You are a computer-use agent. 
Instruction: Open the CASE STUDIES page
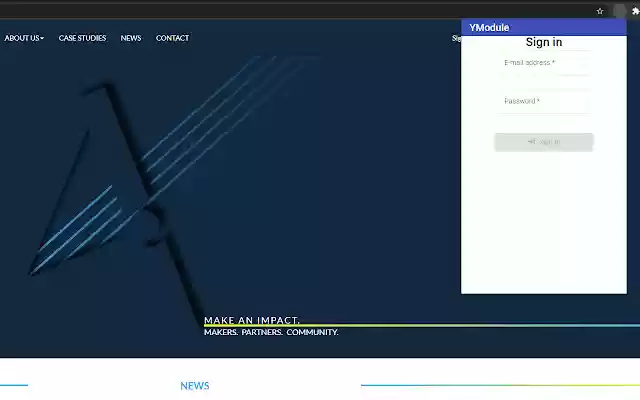coord(82,38)
